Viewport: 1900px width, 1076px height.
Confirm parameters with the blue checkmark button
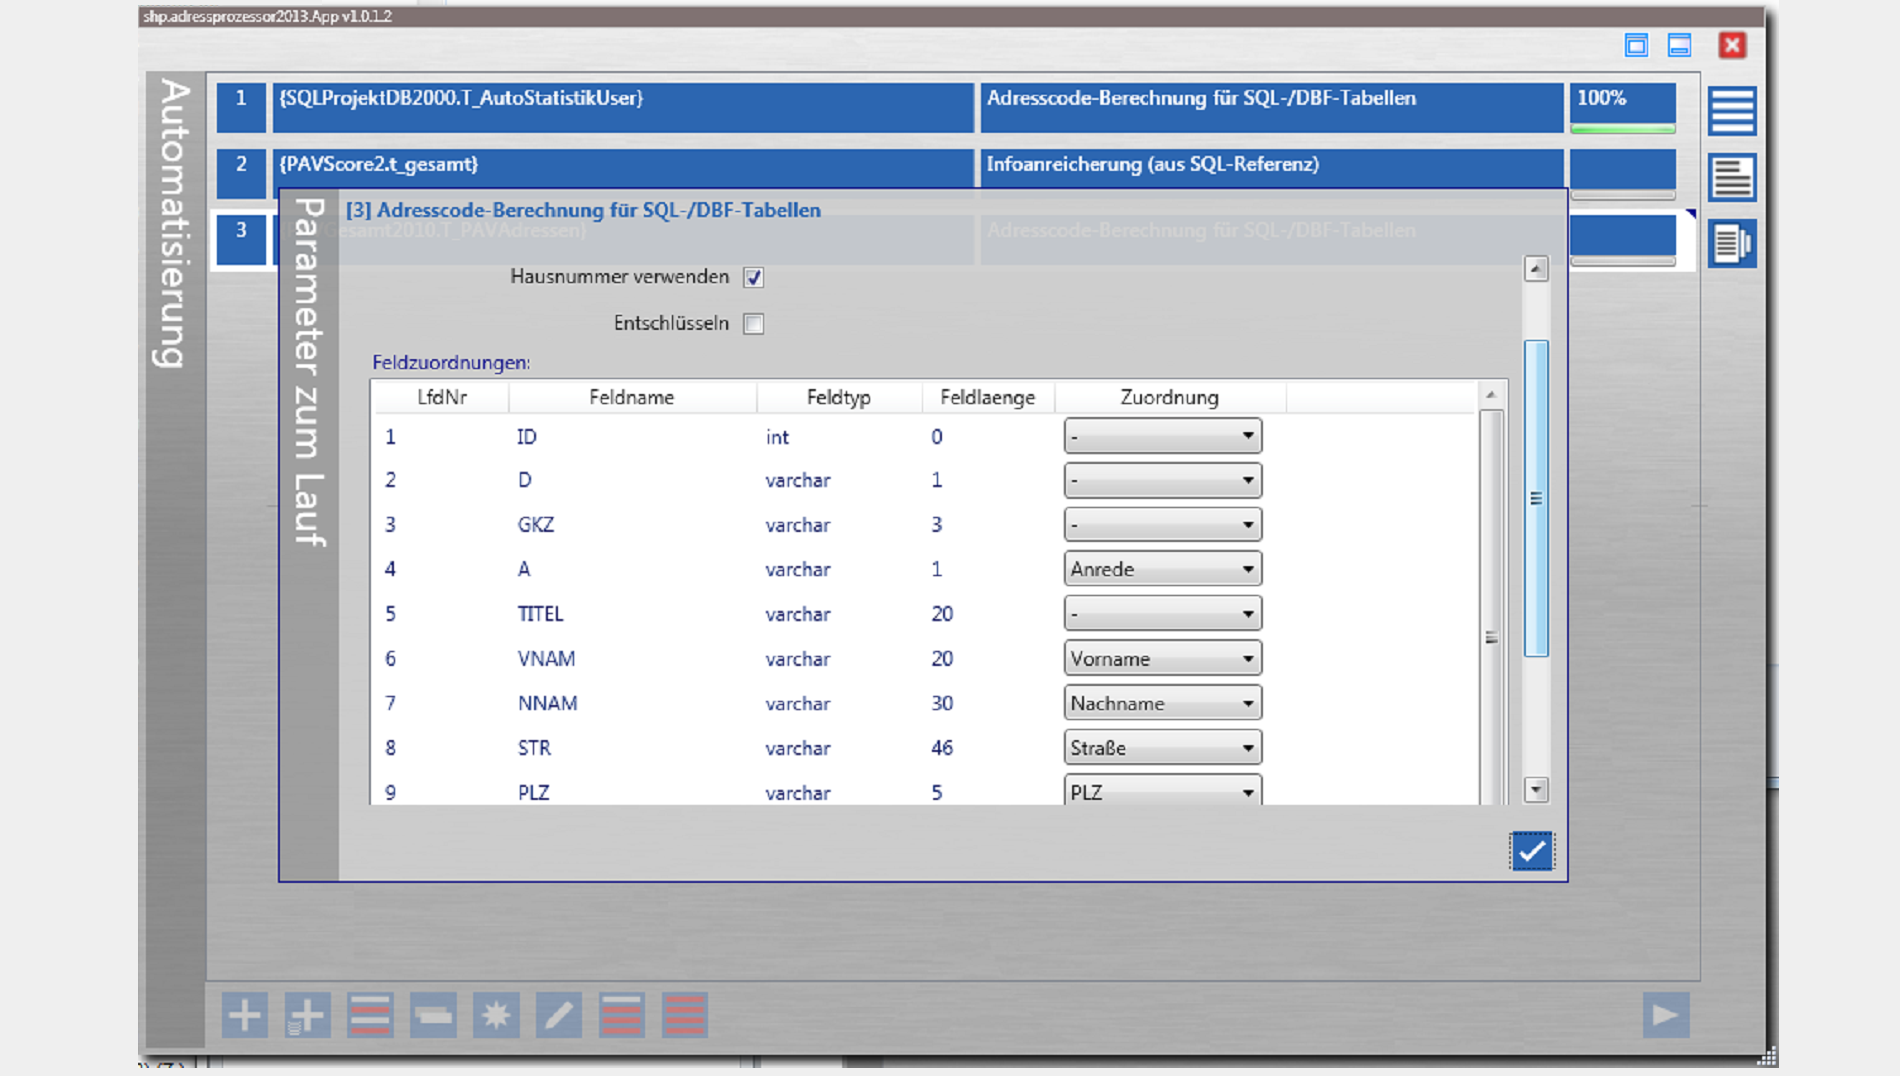point(1531,851)
